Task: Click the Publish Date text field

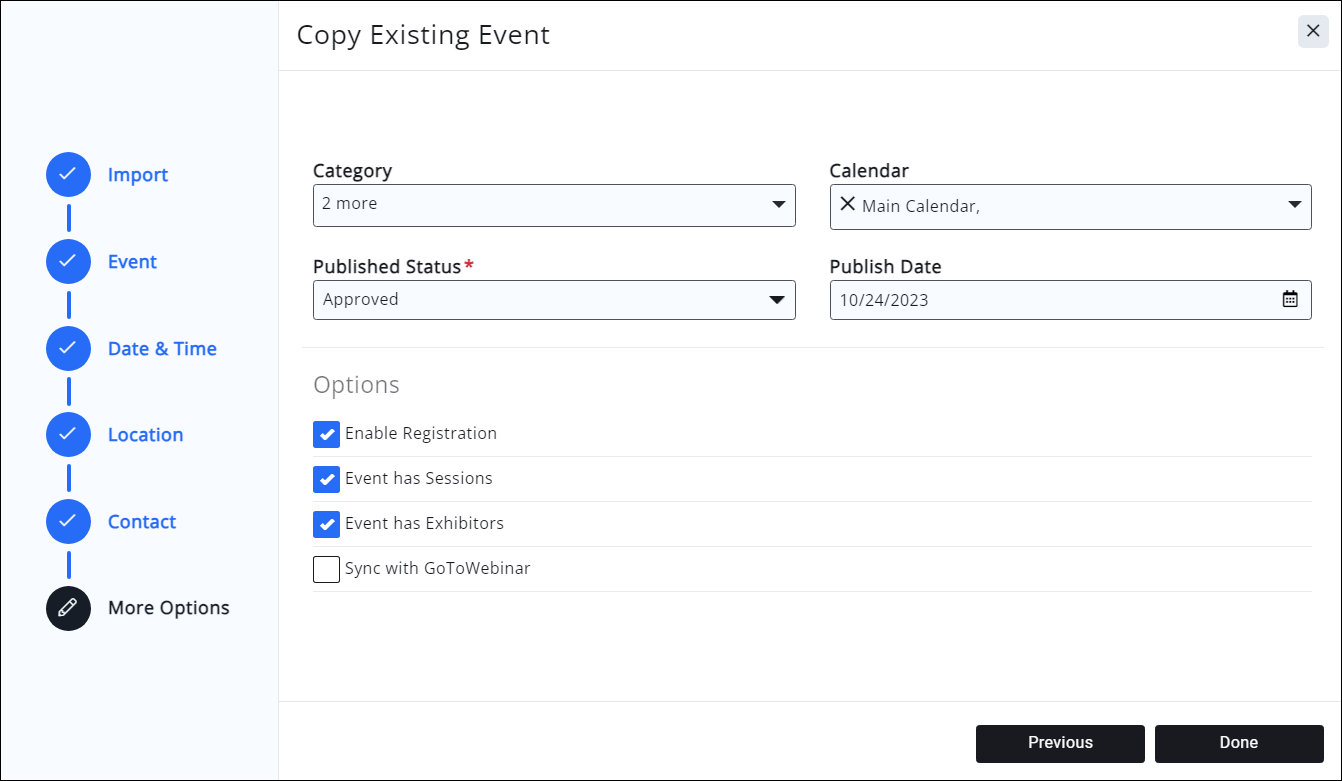Action: (x=1050, y=300)
